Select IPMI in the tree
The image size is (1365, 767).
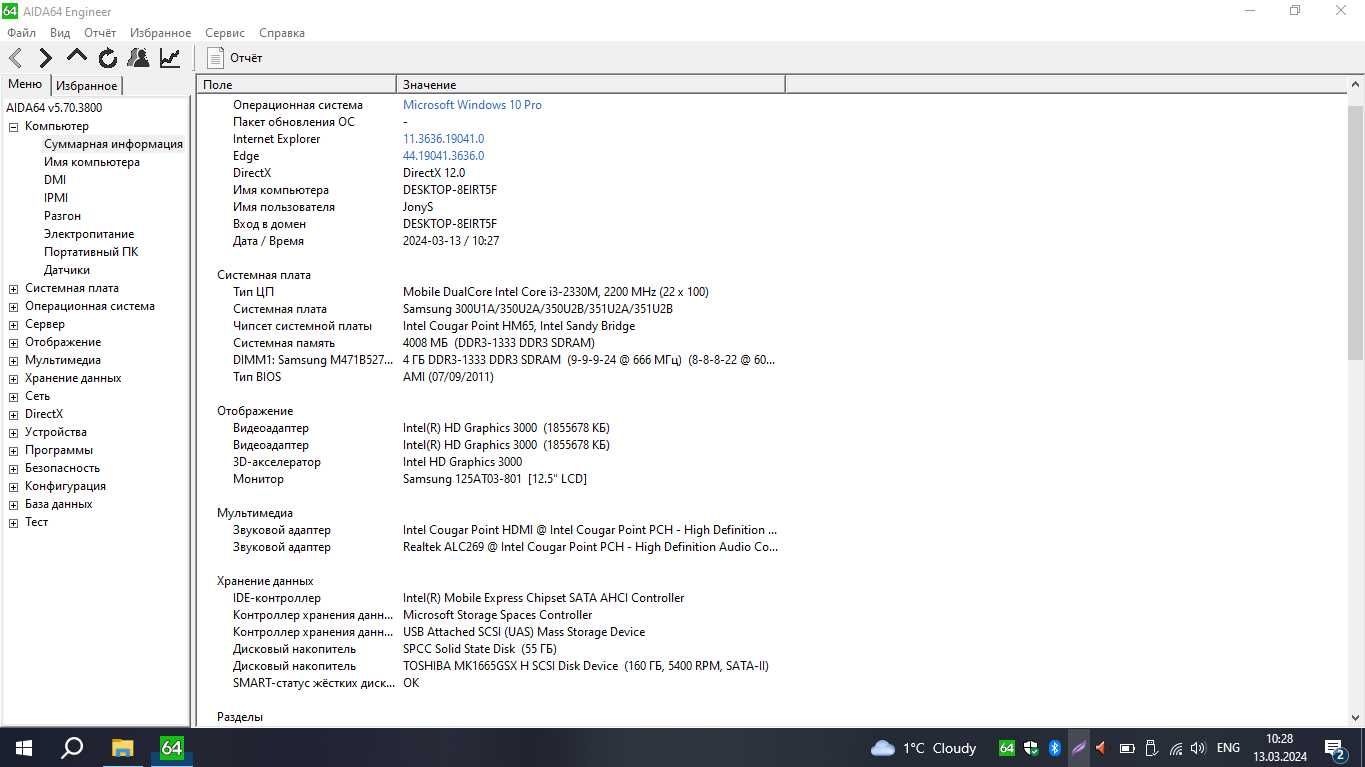pyautogui.click(x=56, y=198)
